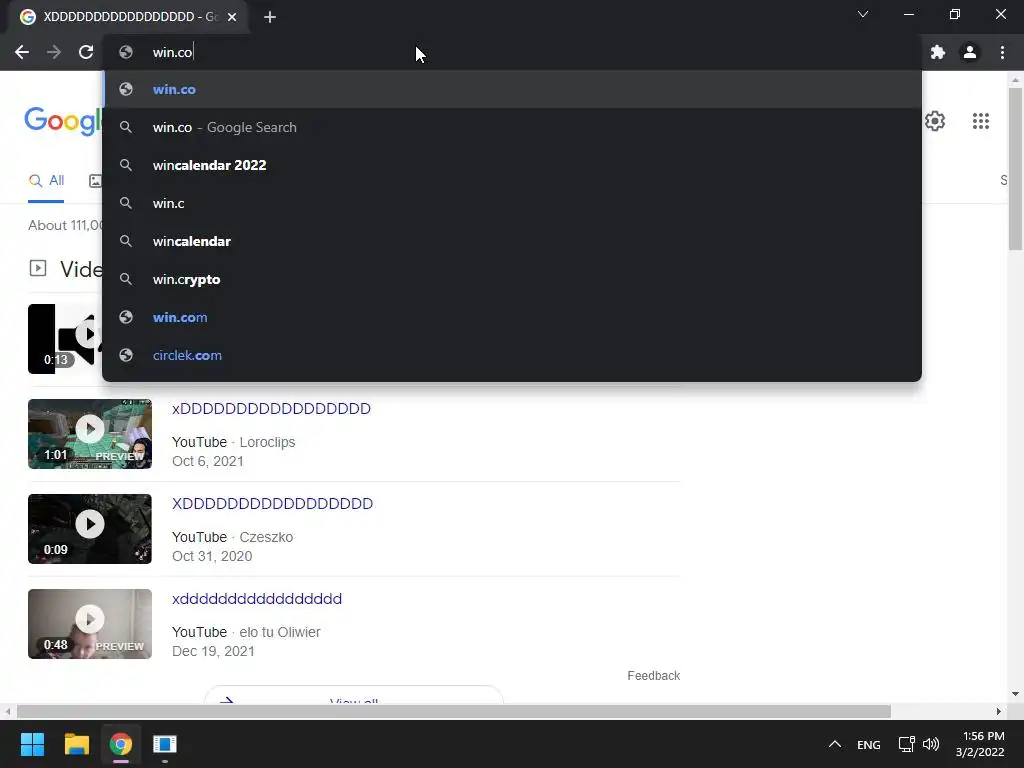The height and width of the screenshot is (768, 1024).
Task: Play the 1:01 Loroclips video thumbnail
Action: click(x=89, y=434)
